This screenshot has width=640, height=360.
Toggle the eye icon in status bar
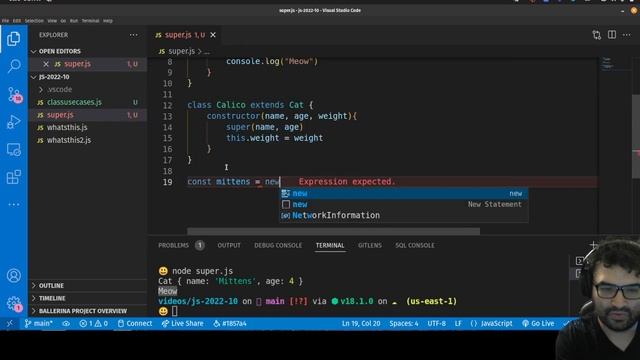pos(66,324)
